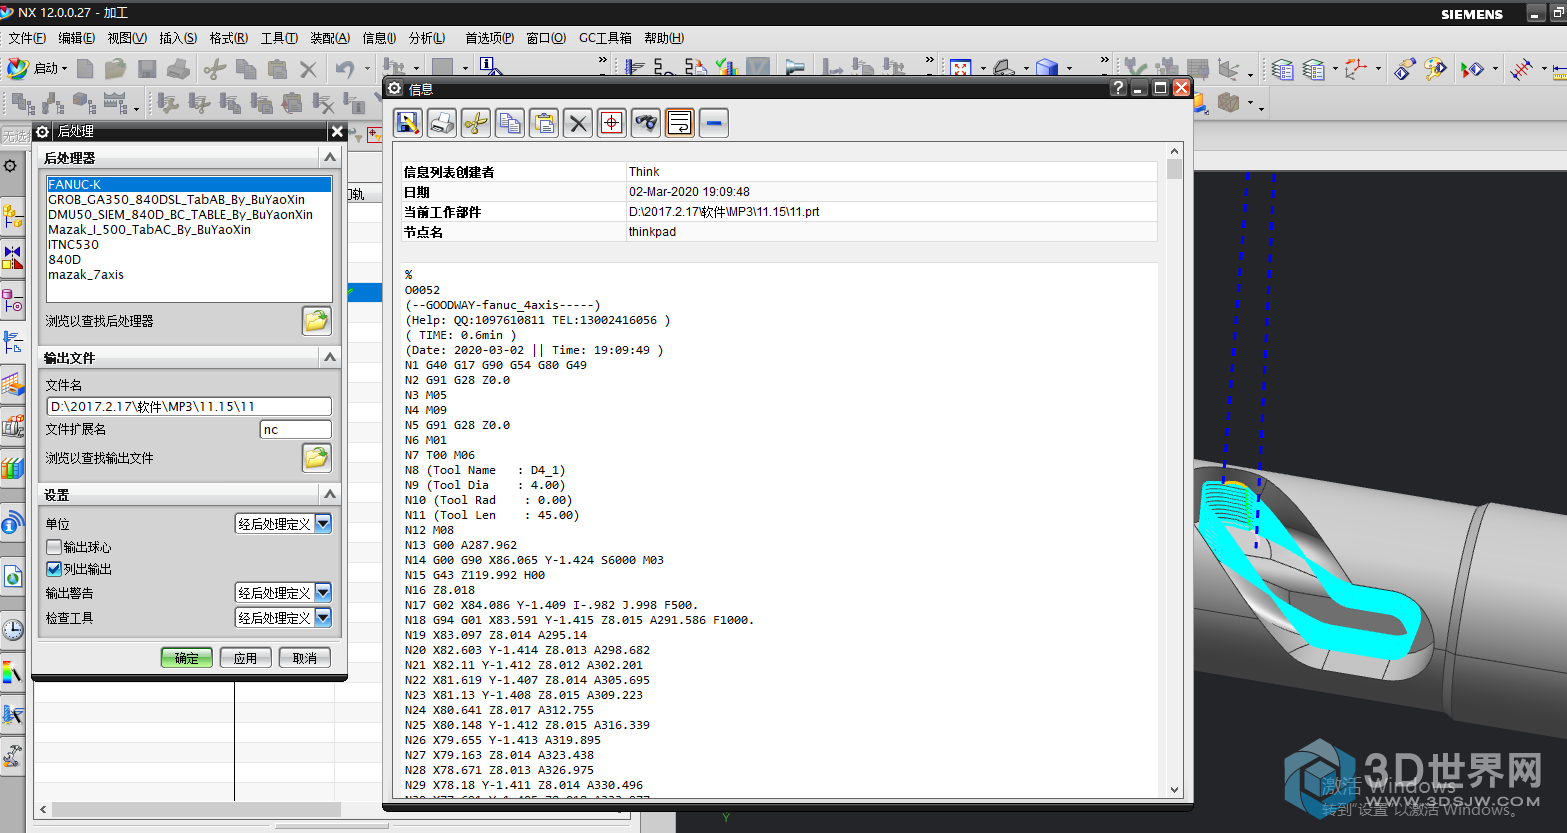
Task: Collapse the 输出文件 section
Action: coord(330,357)
